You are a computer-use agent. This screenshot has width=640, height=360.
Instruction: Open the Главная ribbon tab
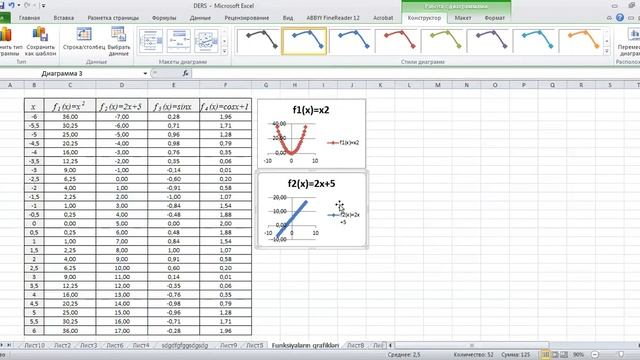pyautogui.click(x=29, y=18)
